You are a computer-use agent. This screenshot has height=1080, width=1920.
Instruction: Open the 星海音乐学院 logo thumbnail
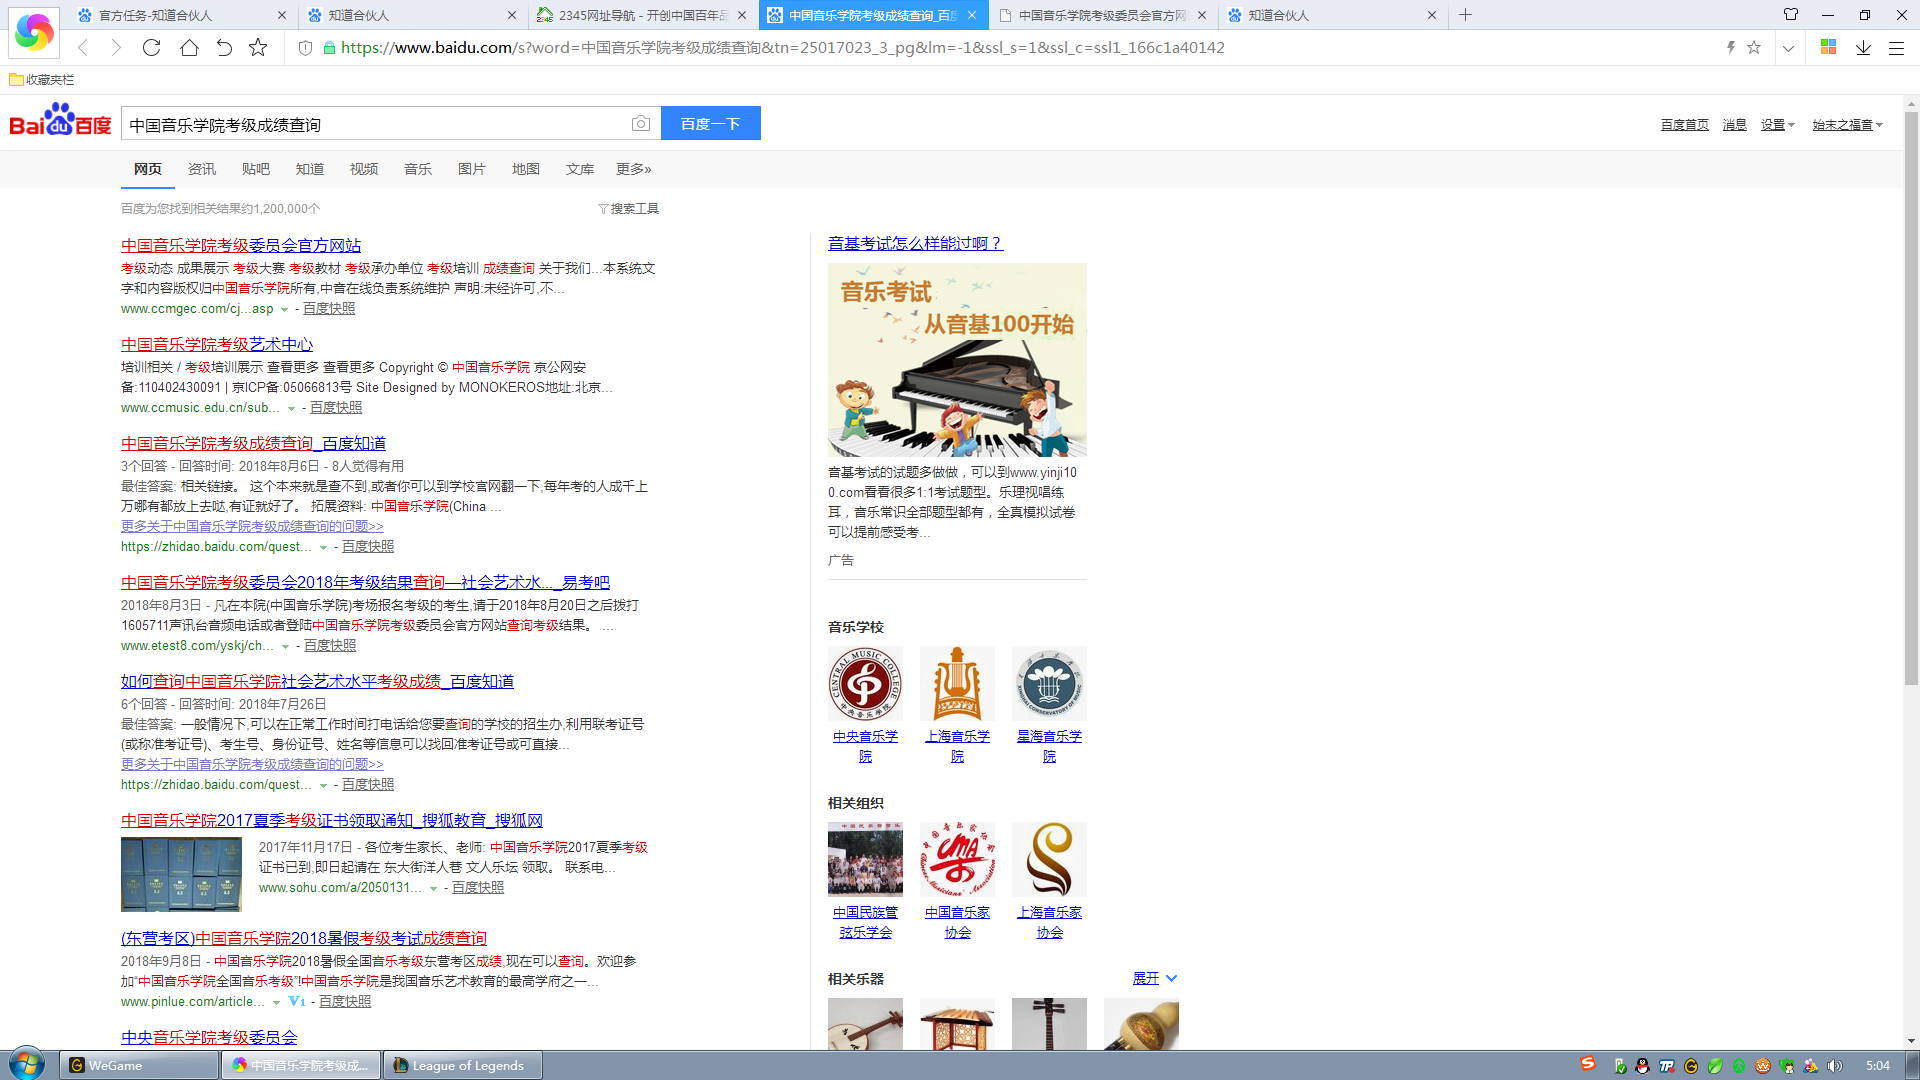(1049, 684)
